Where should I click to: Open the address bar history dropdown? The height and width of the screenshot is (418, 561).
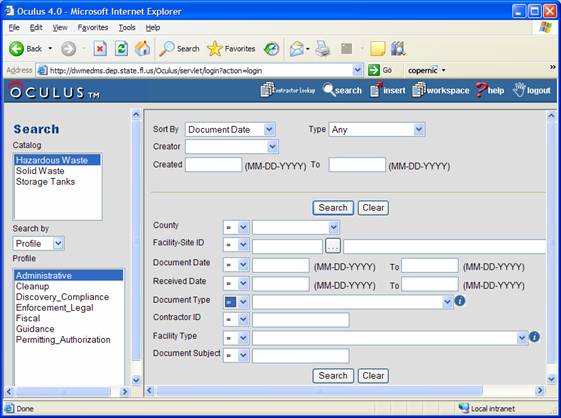pos(357,70)
